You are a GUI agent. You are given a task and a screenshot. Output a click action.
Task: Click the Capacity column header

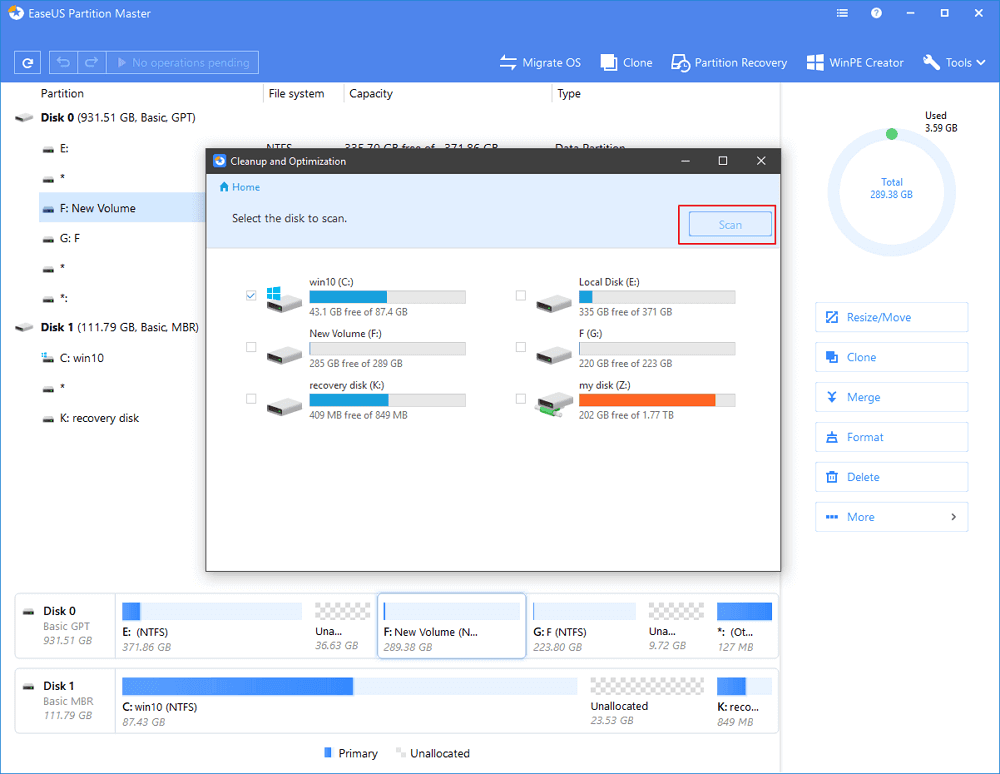pos(371,93)
